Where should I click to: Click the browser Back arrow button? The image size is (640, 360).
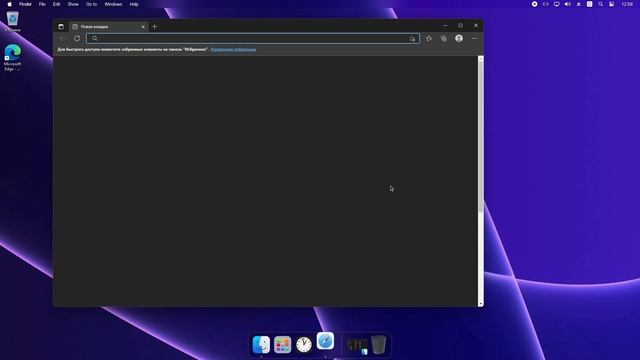62,38
